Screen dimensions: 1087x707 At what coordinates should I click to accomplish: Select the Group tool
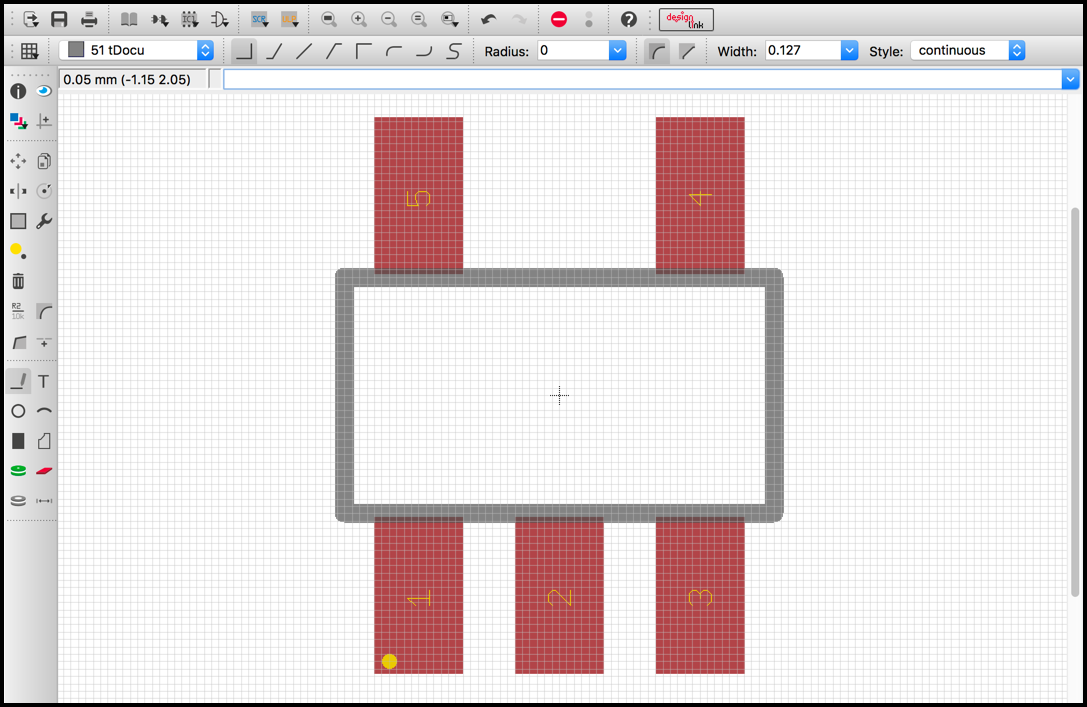(18, 221)
